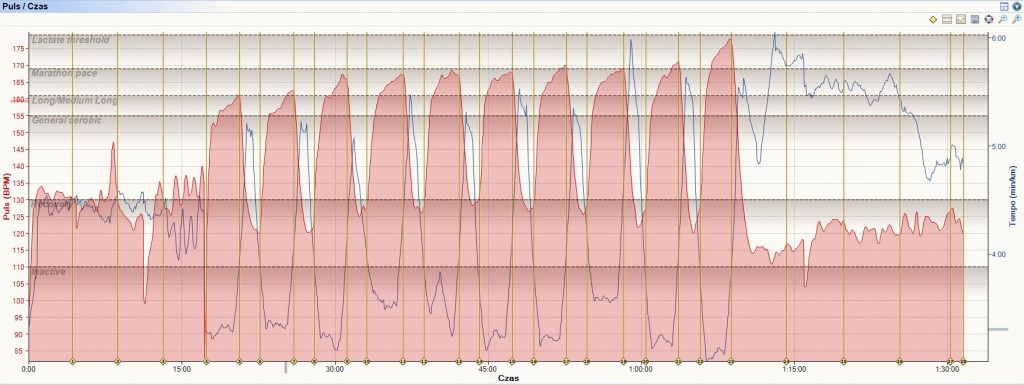Select lap marker 22 on the time axis
Viewport: 1024px width, 385px height.
pos(699,361)
